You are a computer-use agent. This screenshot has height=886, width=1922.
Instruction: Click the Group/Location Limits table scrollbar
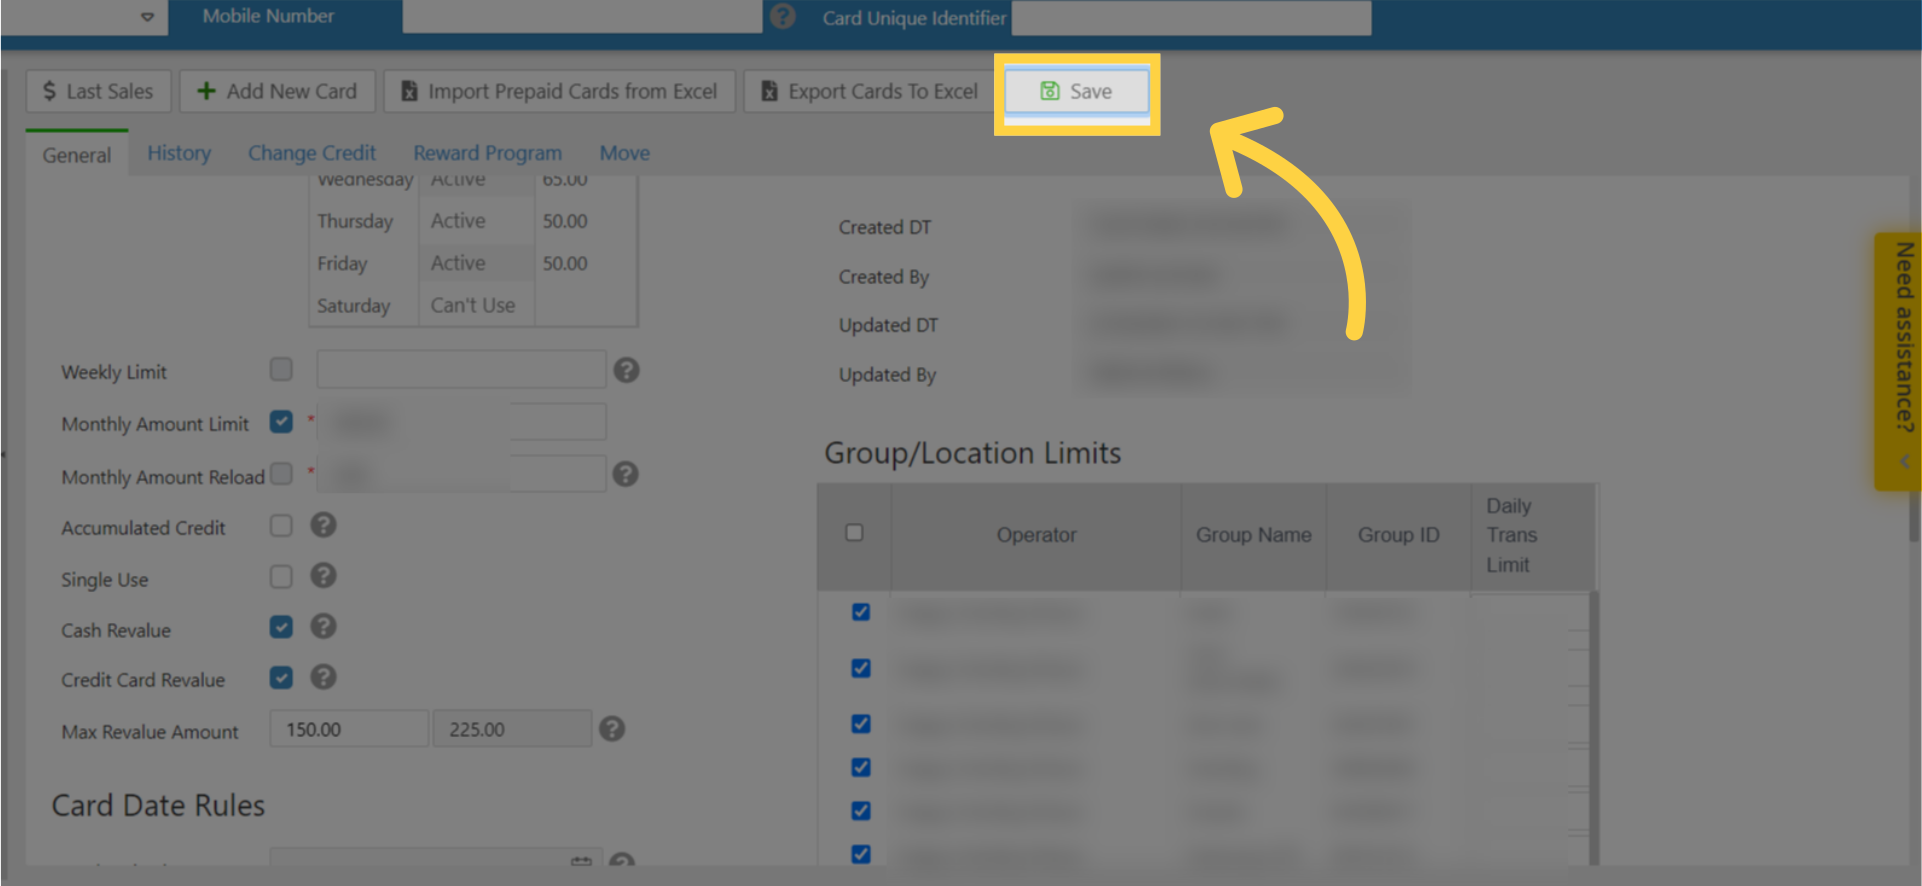click(1594, 727)
